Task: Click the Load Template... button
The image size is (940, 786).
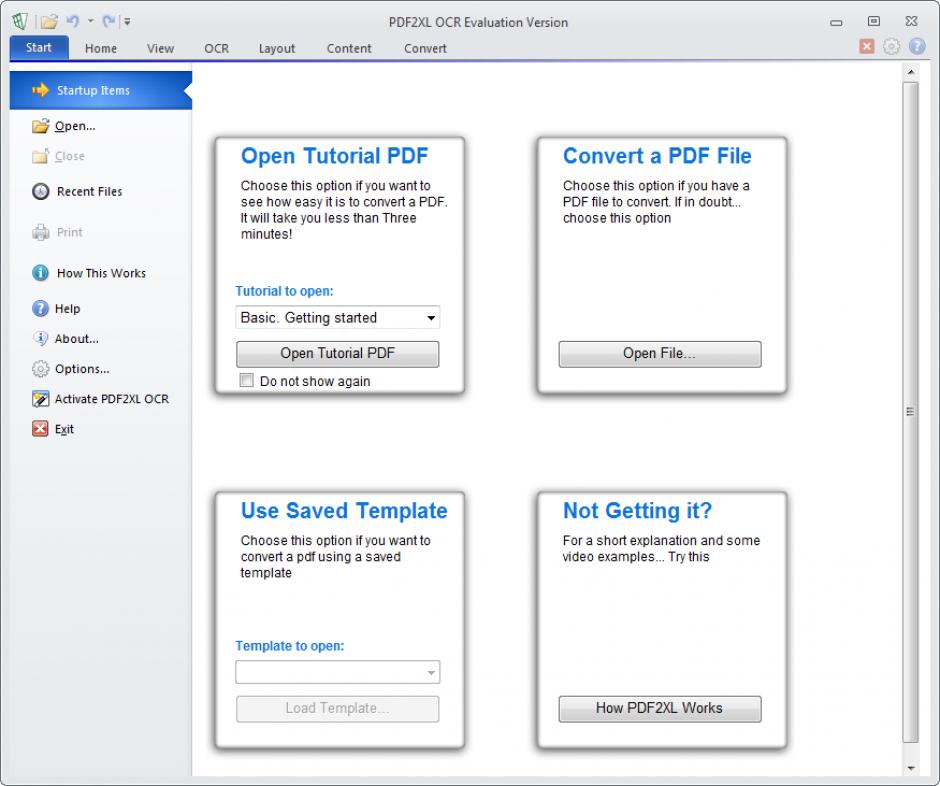Action: [x=338, y=709]
